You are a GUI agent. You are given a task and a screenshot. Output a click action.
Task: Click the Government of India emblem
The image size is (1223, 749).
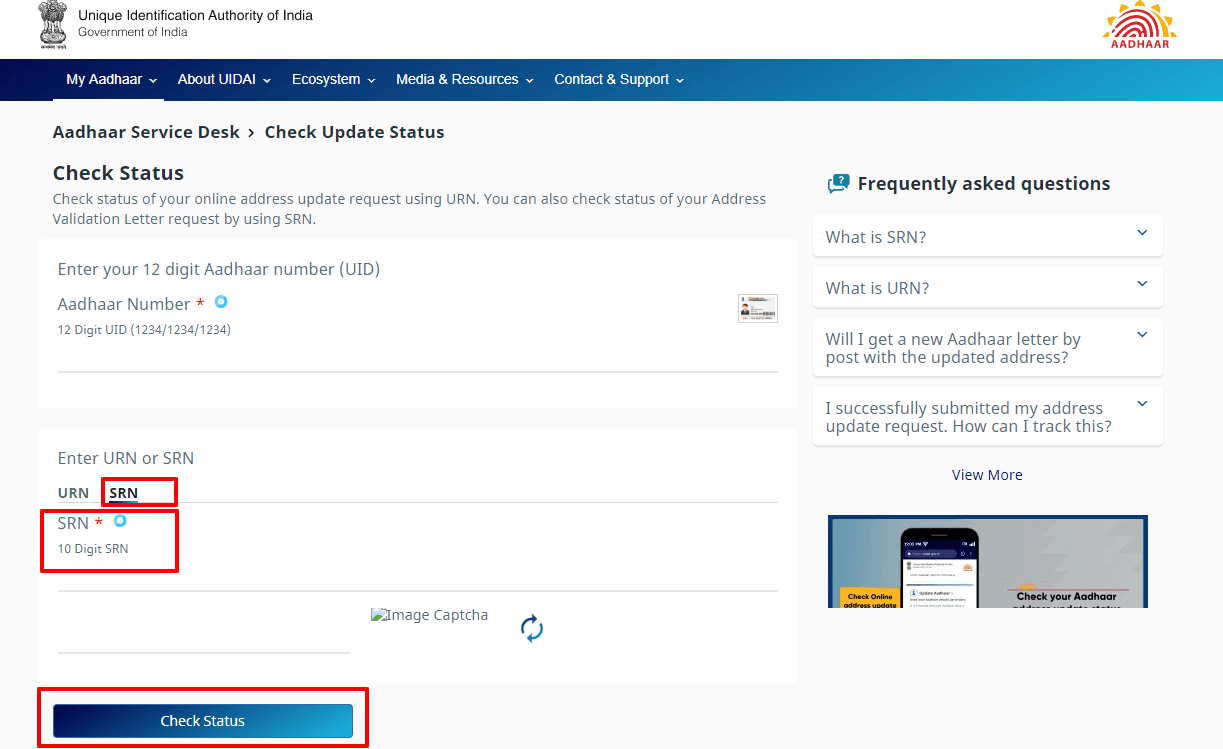click(53, 26)
